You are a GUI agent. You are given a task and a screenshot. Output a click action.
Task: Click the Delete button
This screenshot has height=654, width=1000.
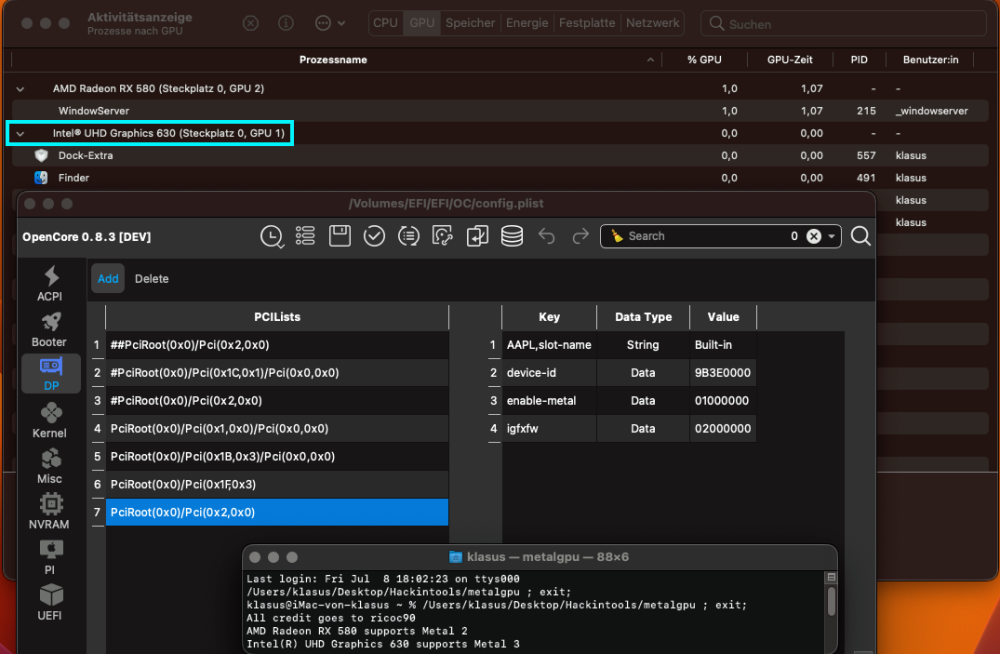pos(152,279)
